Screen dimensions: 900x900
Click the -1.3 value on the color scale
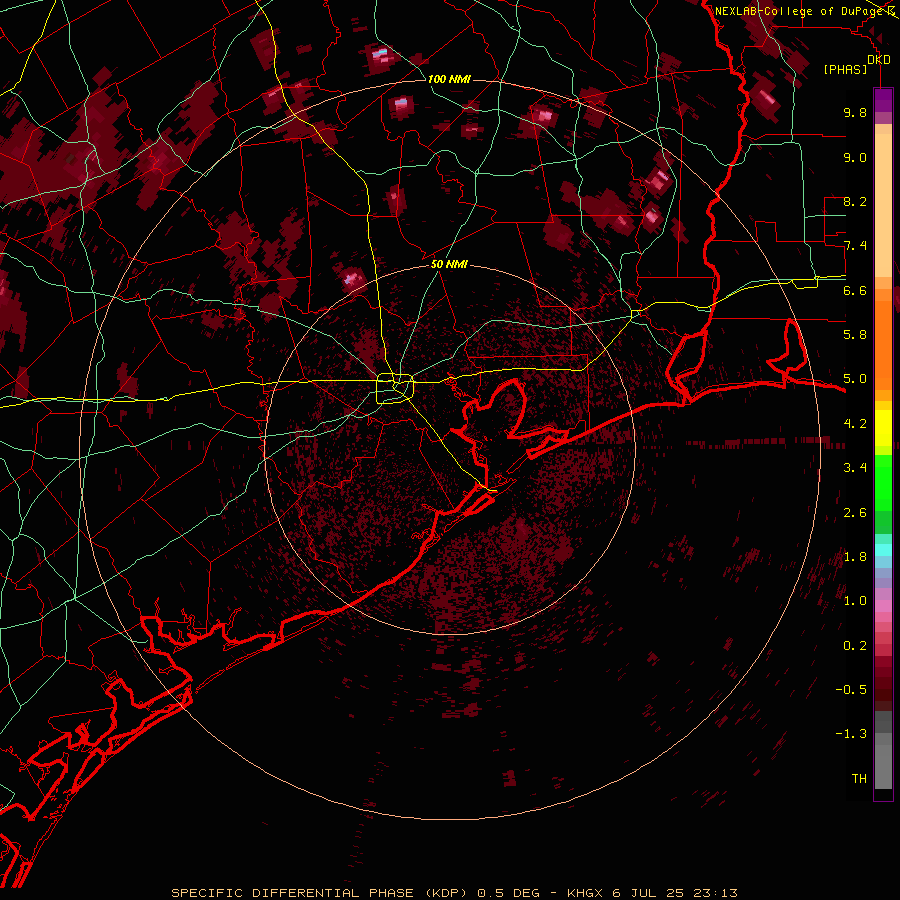[x=851, y=734]
